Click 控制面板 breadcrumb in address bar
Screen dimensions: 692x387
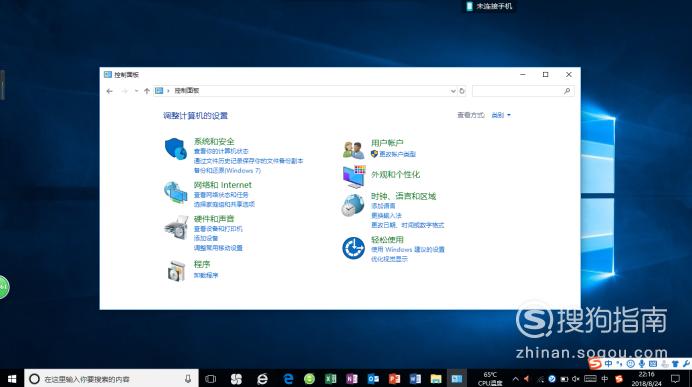click(x=187, y=91)
